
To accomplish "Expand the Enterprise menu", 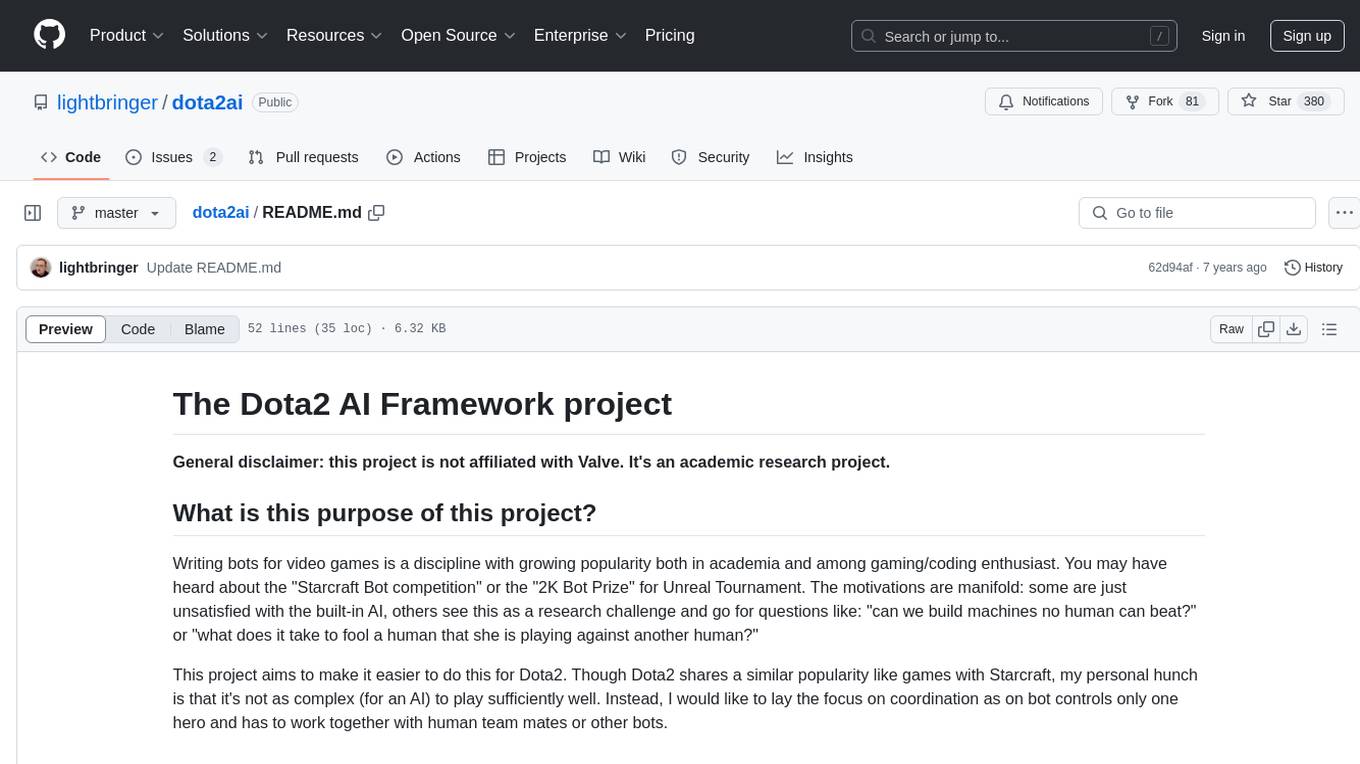I will coord(580,35).
